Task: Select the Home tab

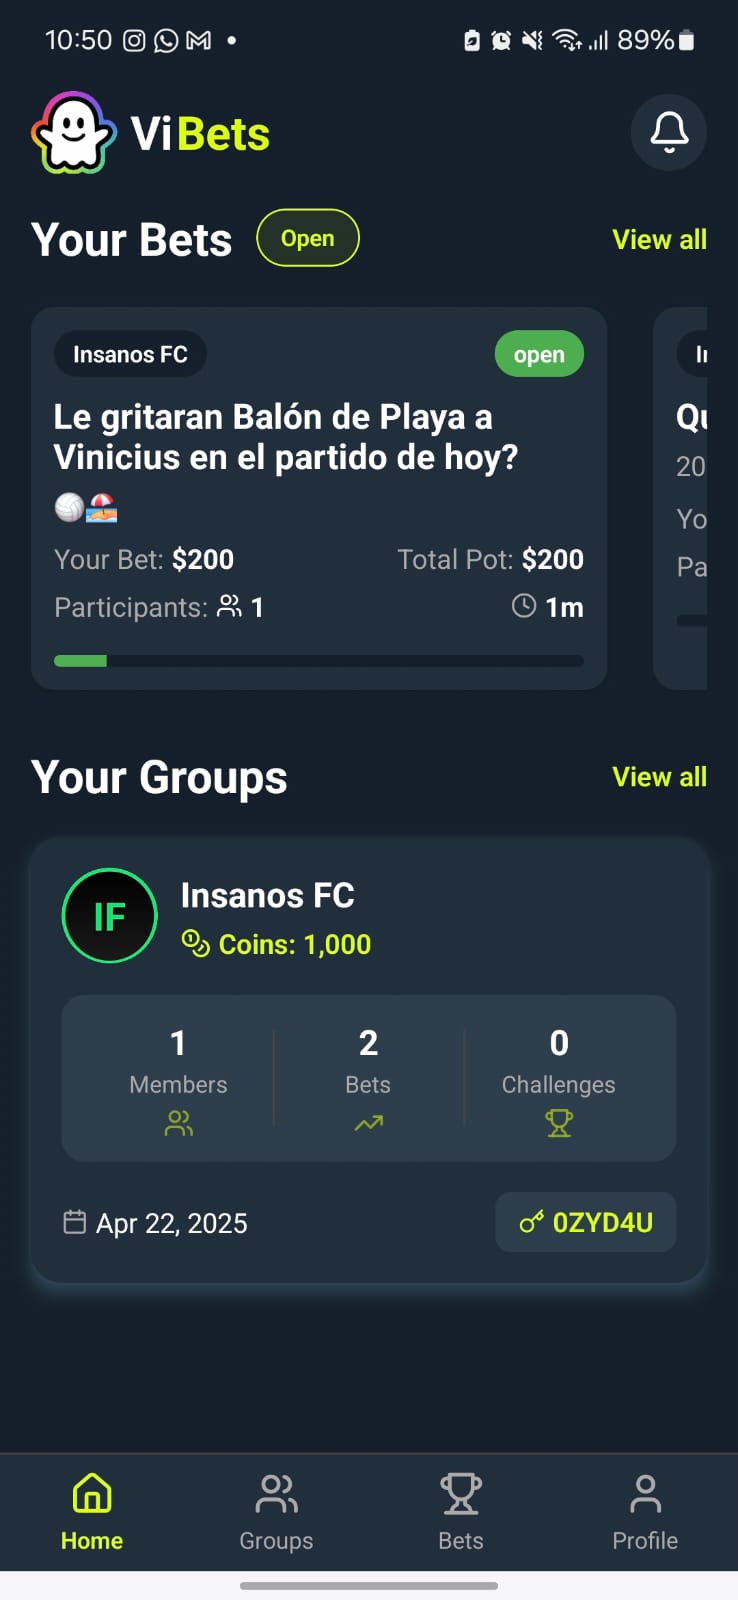Action: coord(92,1512)
